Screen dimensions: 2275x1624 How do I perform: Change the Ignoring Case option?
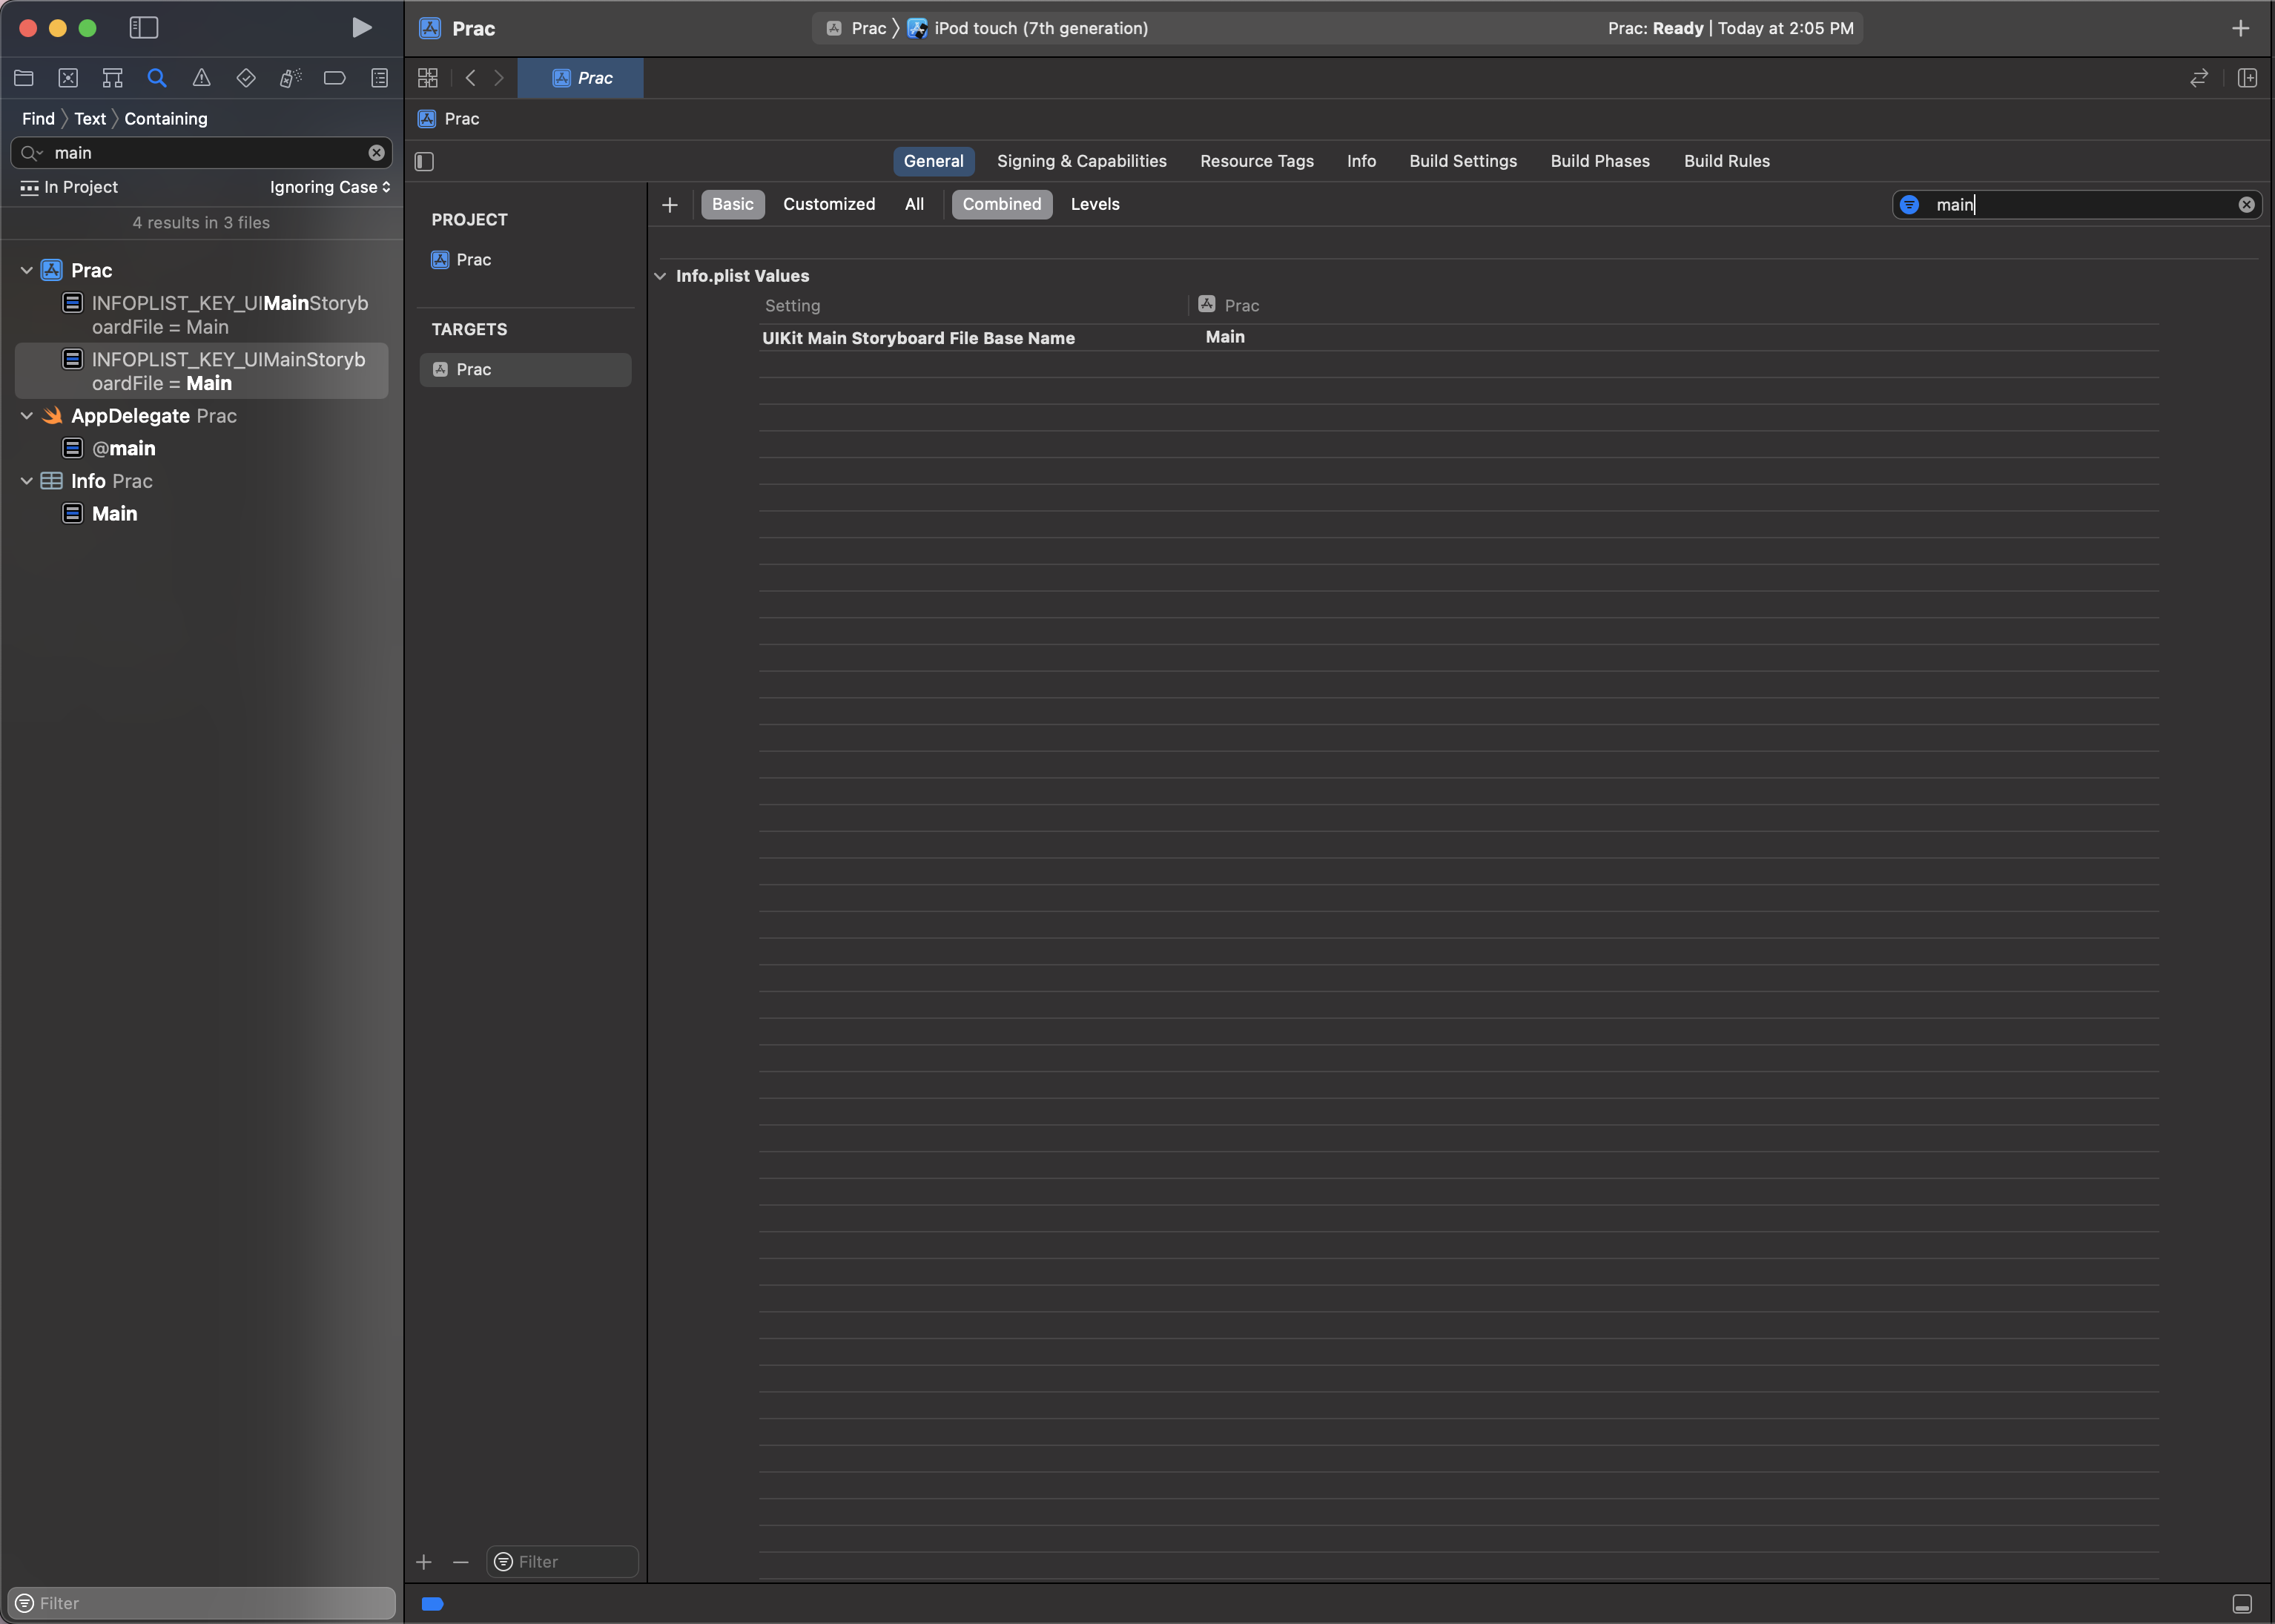click(x=330, y=187)
